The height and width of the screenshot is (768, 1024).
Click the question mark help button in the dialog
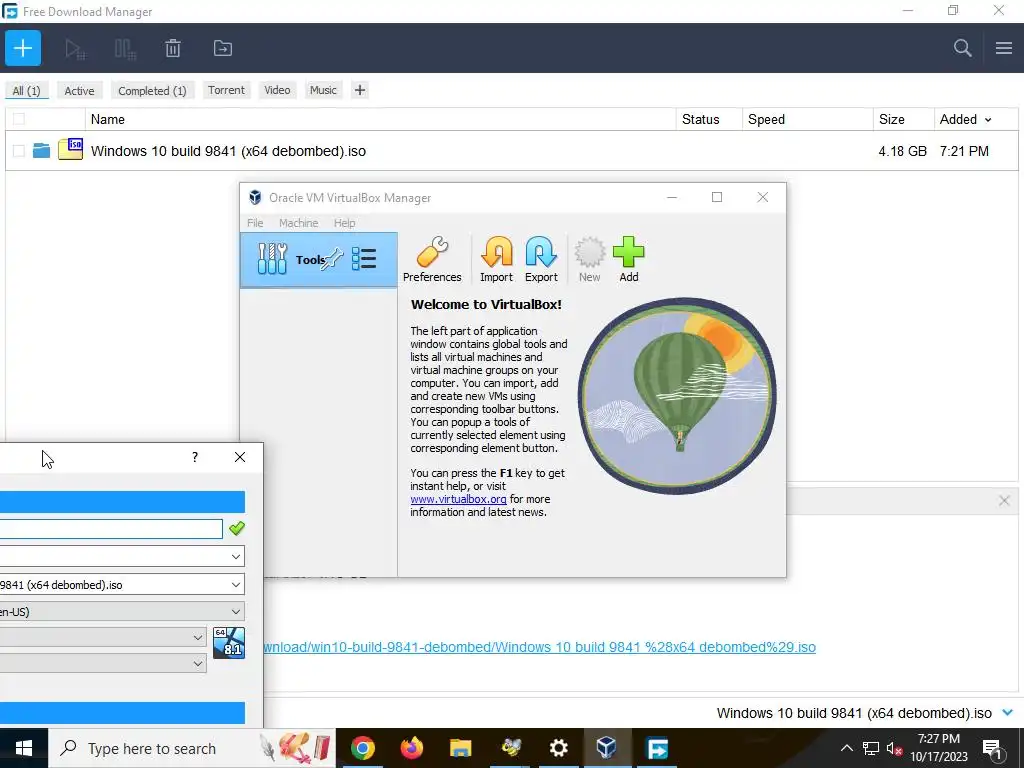click(x=195, y=457)
